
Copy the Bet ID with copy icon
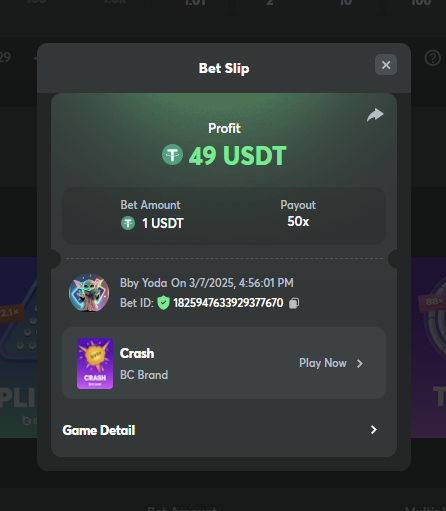(294, 303)
